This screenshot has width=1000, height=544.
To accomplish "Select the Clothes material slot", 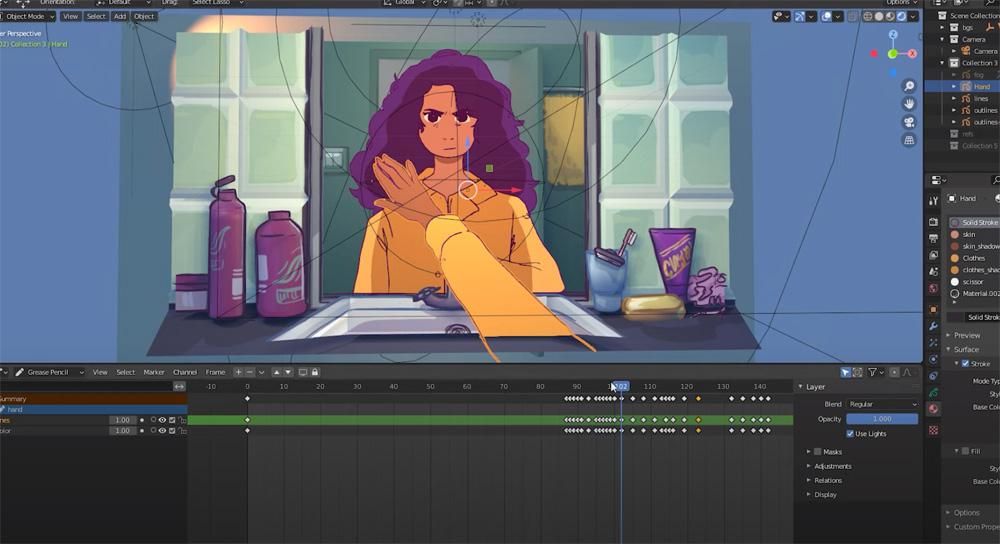I will coord(973,258).
